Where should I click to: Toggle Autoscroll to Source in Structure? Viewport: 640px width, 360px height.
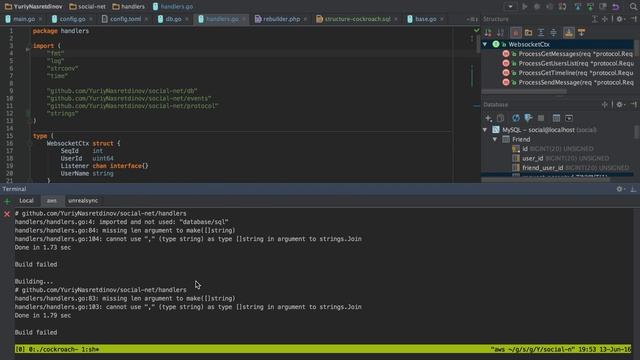(x=569, y=33)
